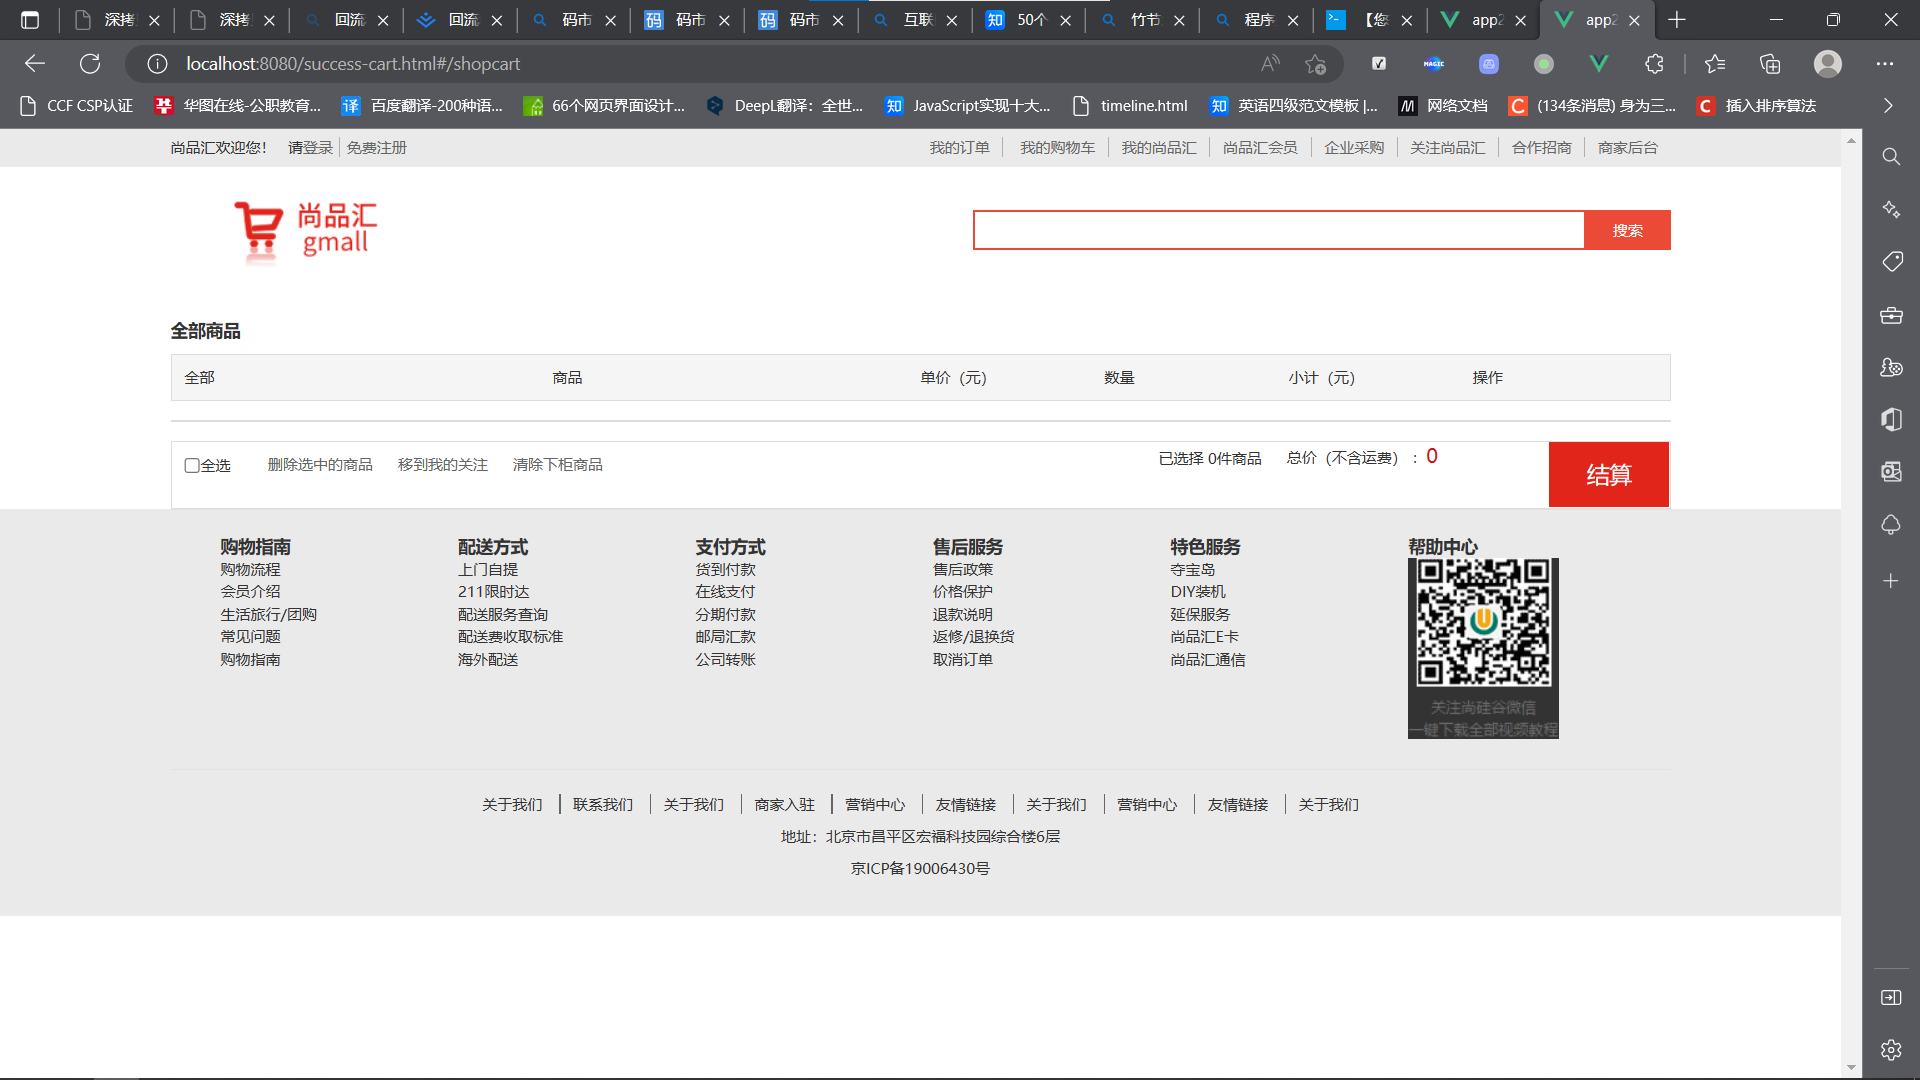Click the sidebar add plus icon

pos(1891,581)
